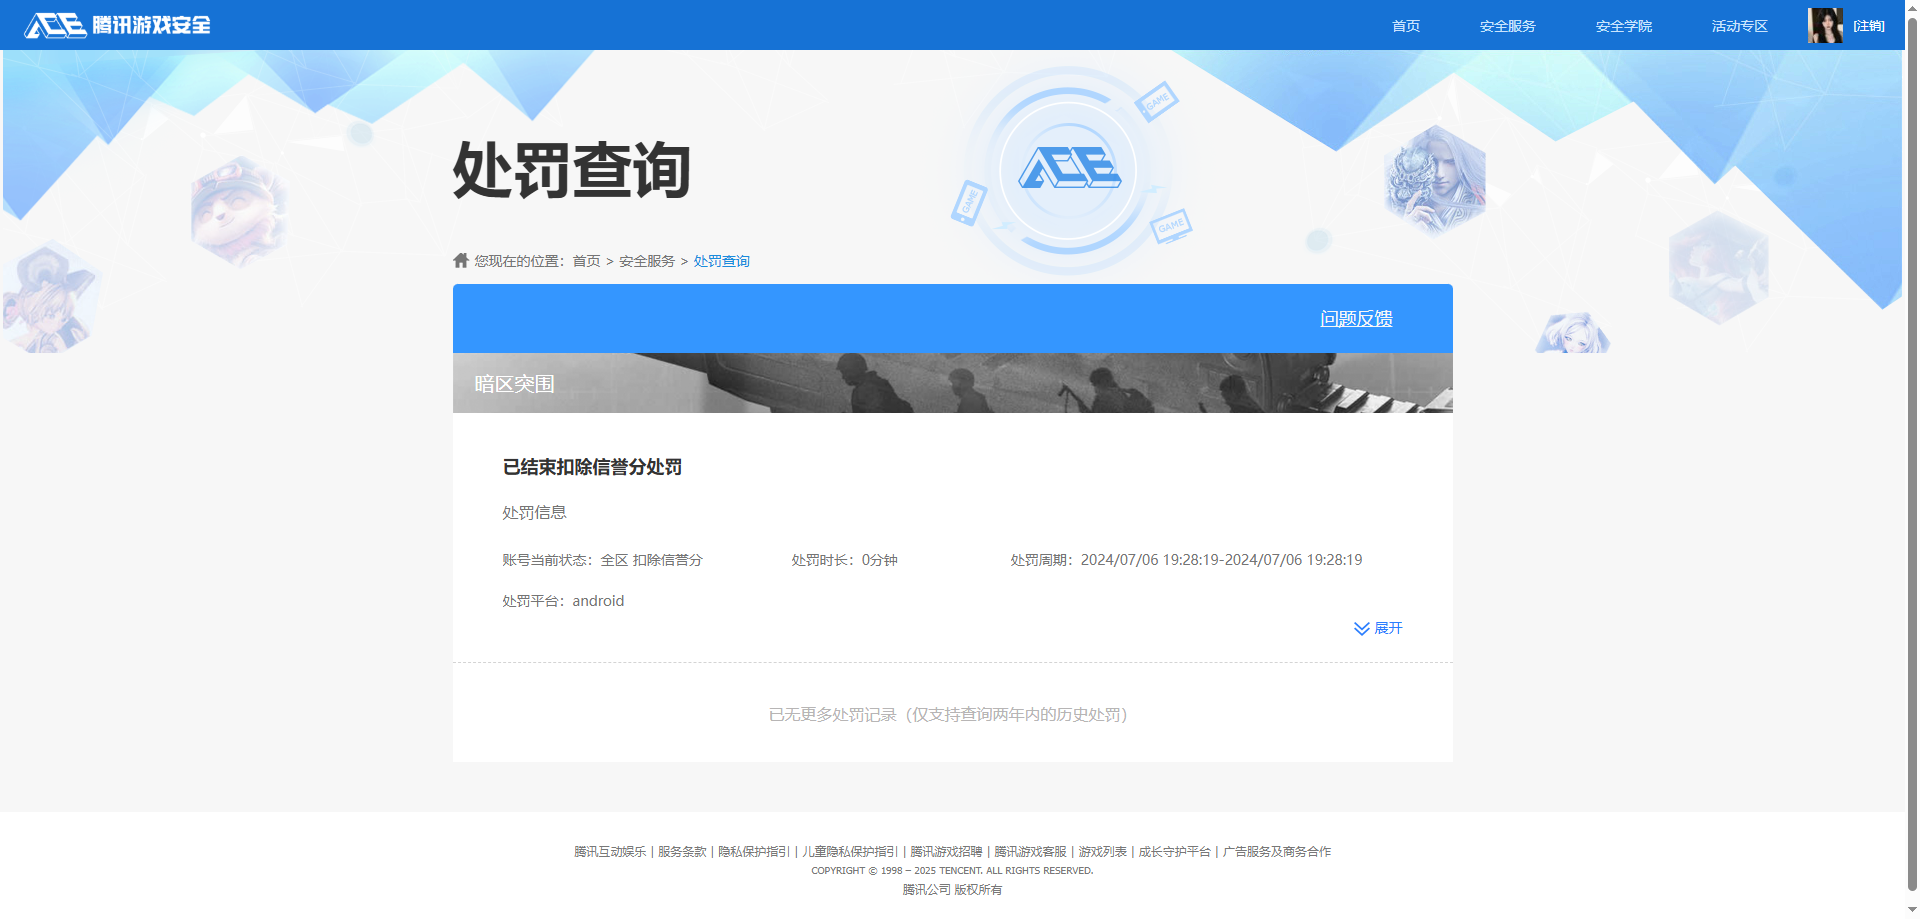Open the 安全服务 navigation menu item
Image resolution: width=1920 pixels, height=919 pixels.
1507,26
